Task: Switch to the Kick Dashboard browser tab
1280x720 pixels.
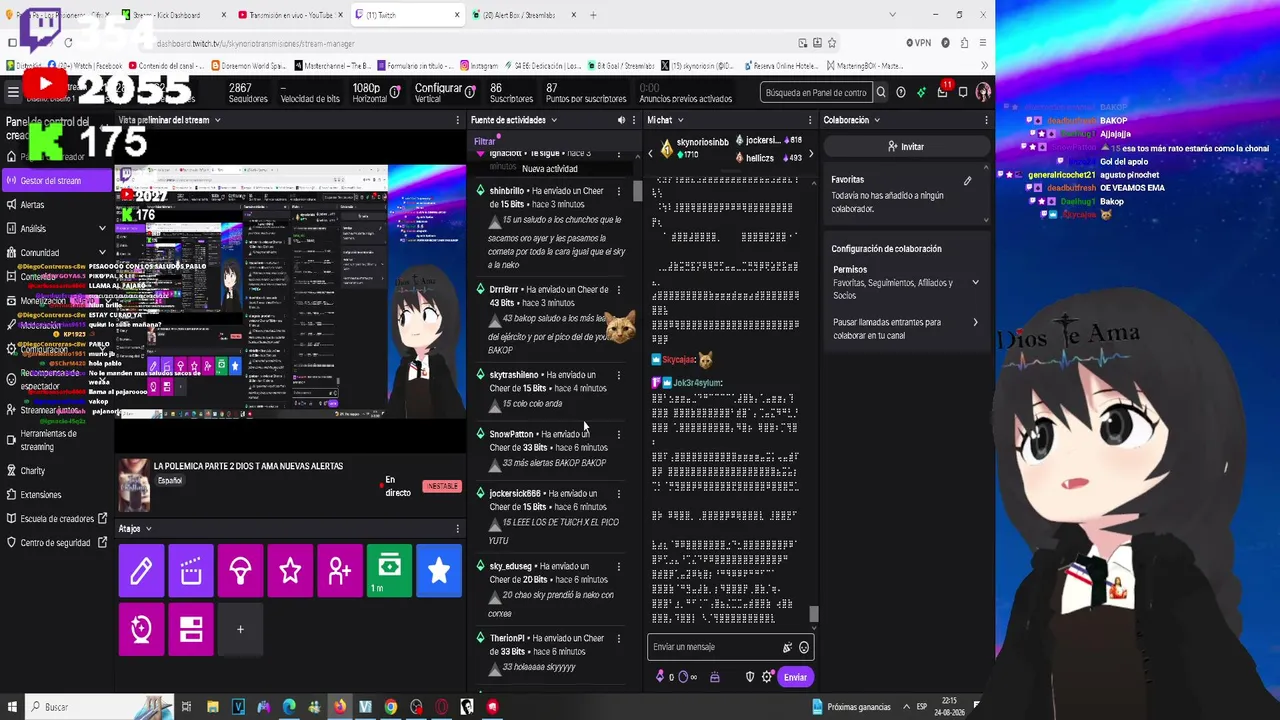Action: click(x=172, y=15)
